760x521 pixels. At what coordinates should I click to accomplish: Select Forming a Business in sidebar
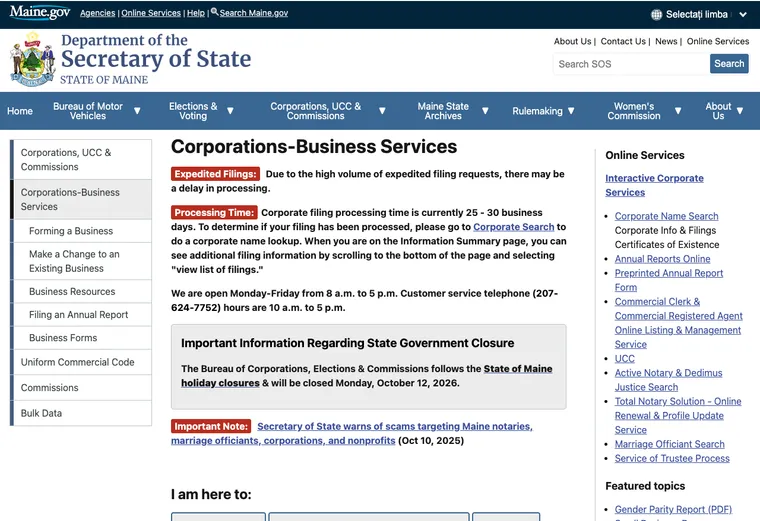(x=82, y=231)
